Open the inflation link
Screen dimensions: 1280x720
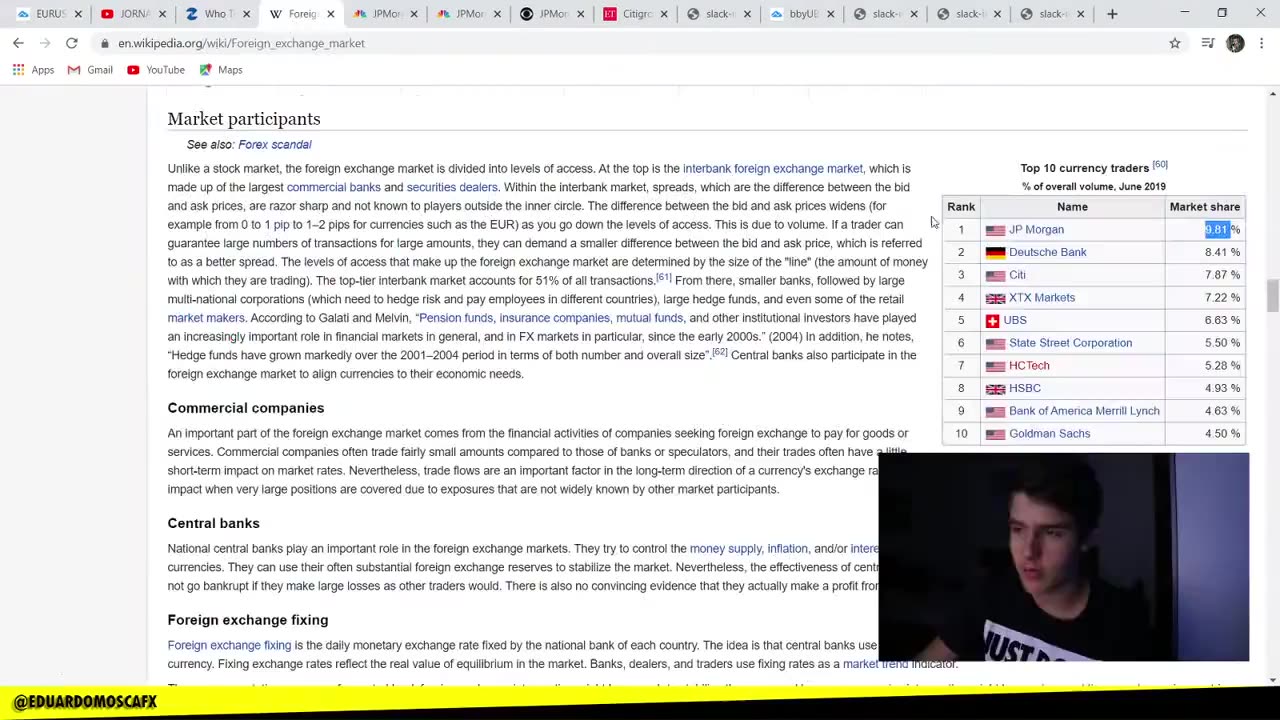787,549
